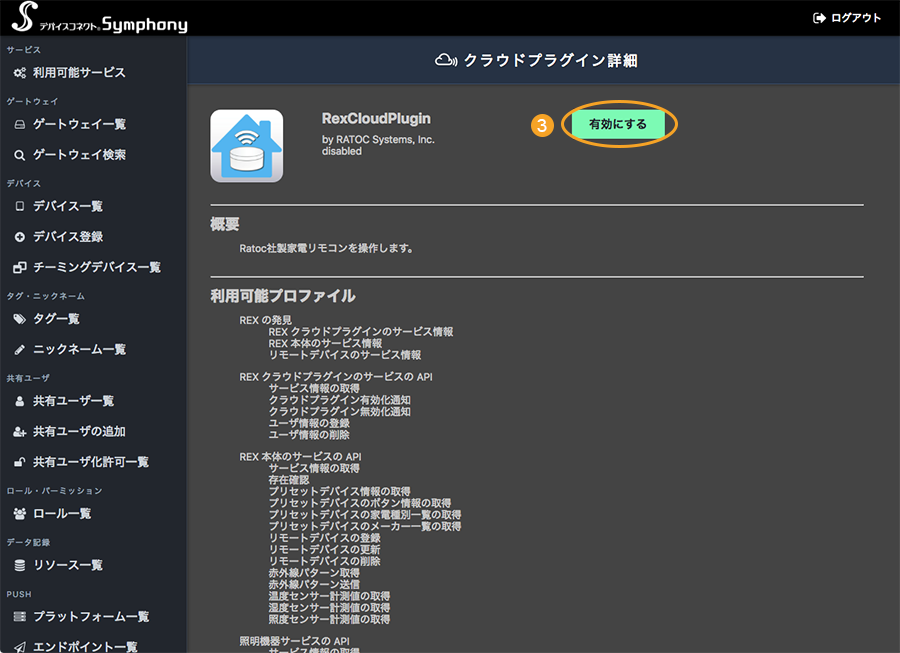Click the user icon for 共有ユーザ一覧
The width and height of the screenshot is (900, 653).
tap(20, 401)
